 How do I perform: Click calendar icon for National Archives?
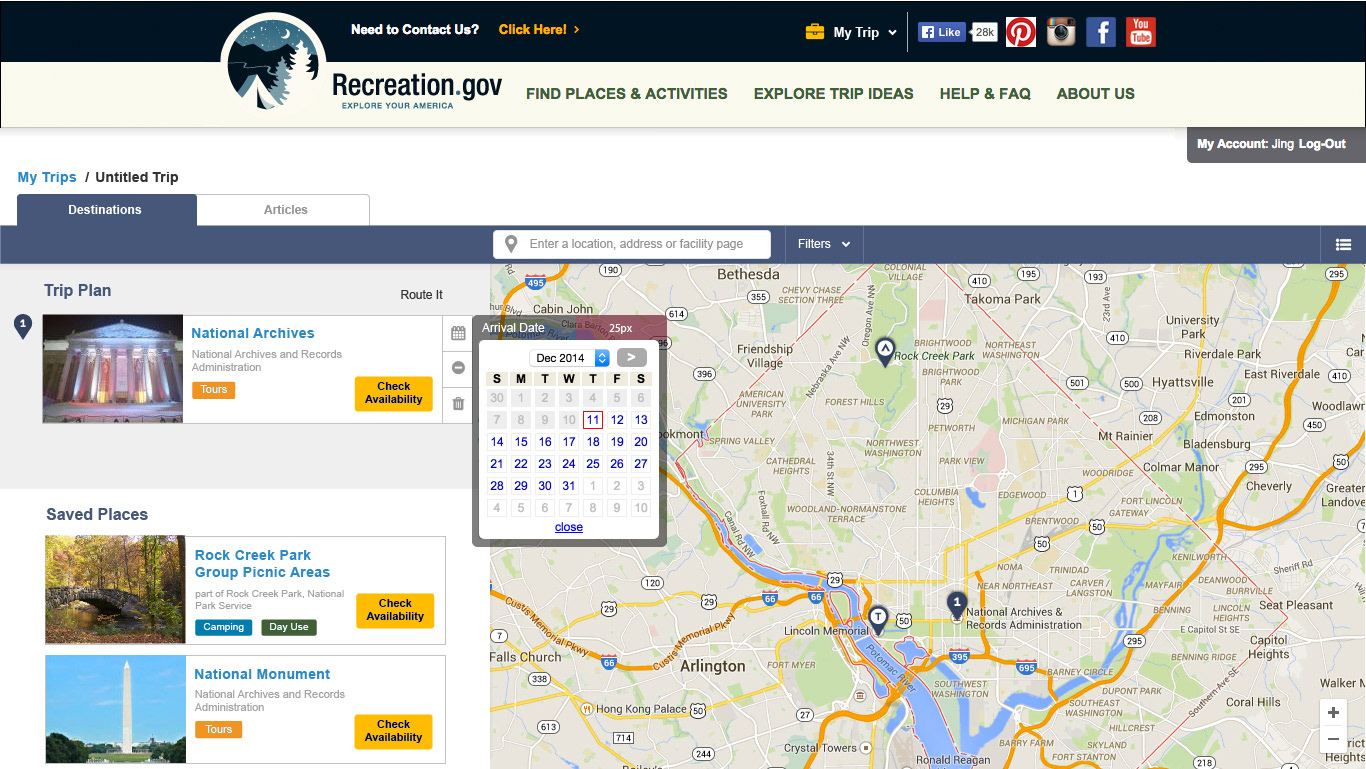point(458,333)
